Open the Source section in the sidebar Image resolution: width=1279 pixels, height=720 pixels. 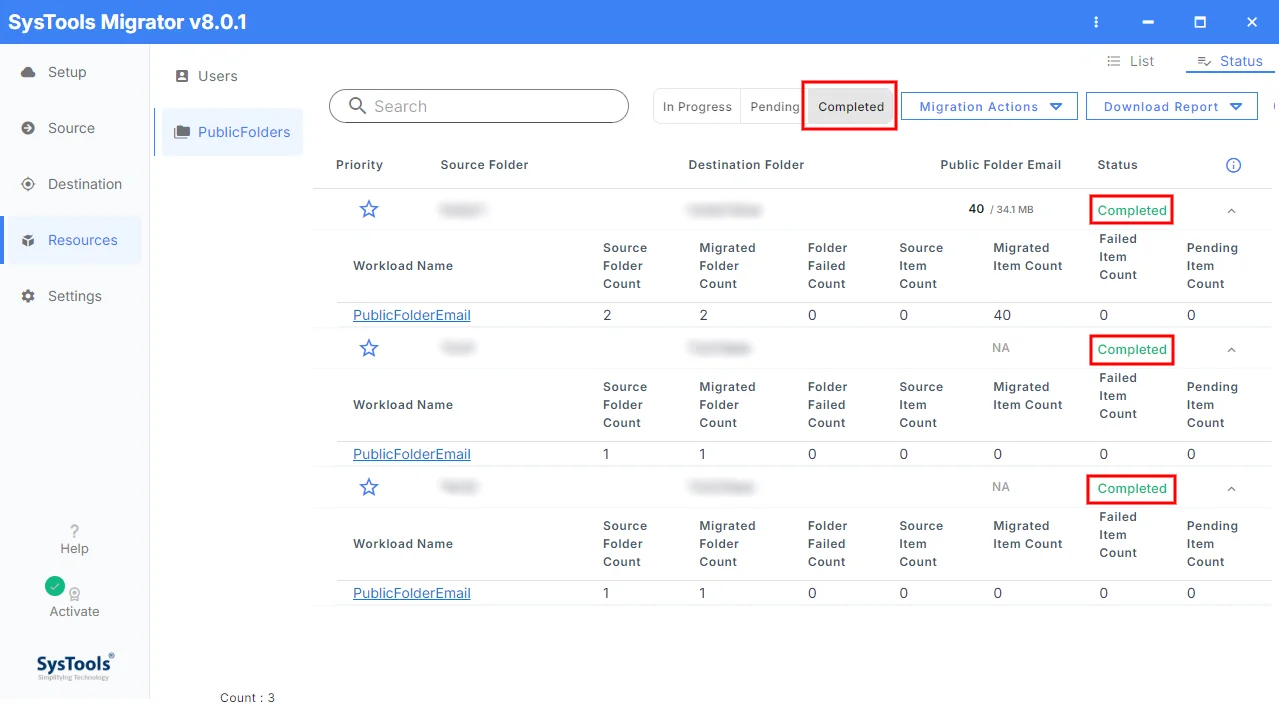tap(71, 128)
